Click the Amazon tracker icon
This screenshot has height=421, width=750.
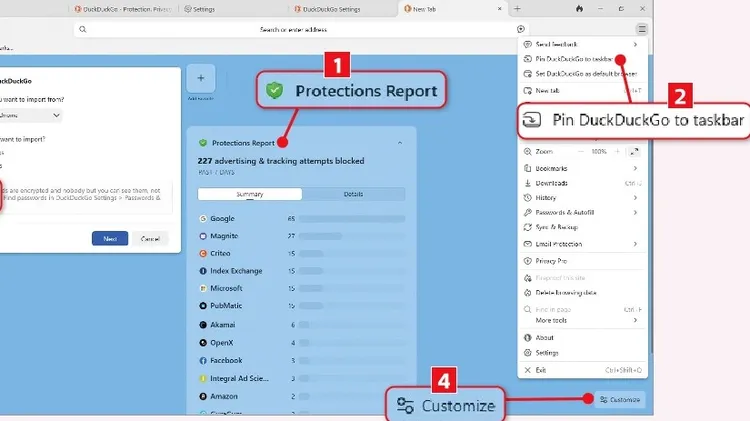click(x=203, y=397)
